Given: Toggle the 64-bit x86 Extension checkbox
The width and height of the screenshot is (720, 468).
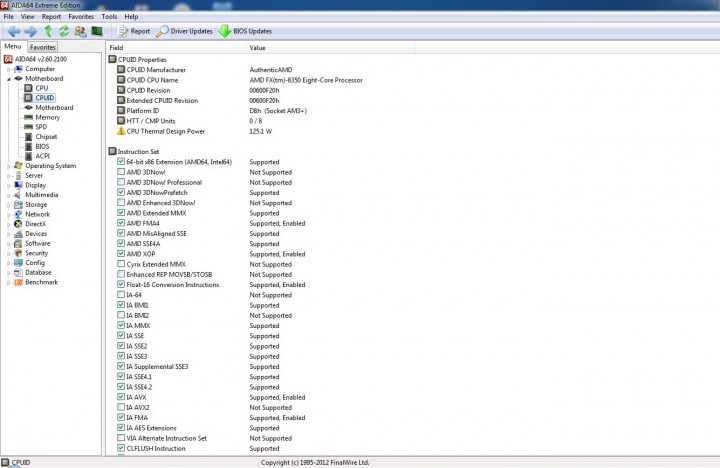Looking at the screenshot, I should point(121,162).
